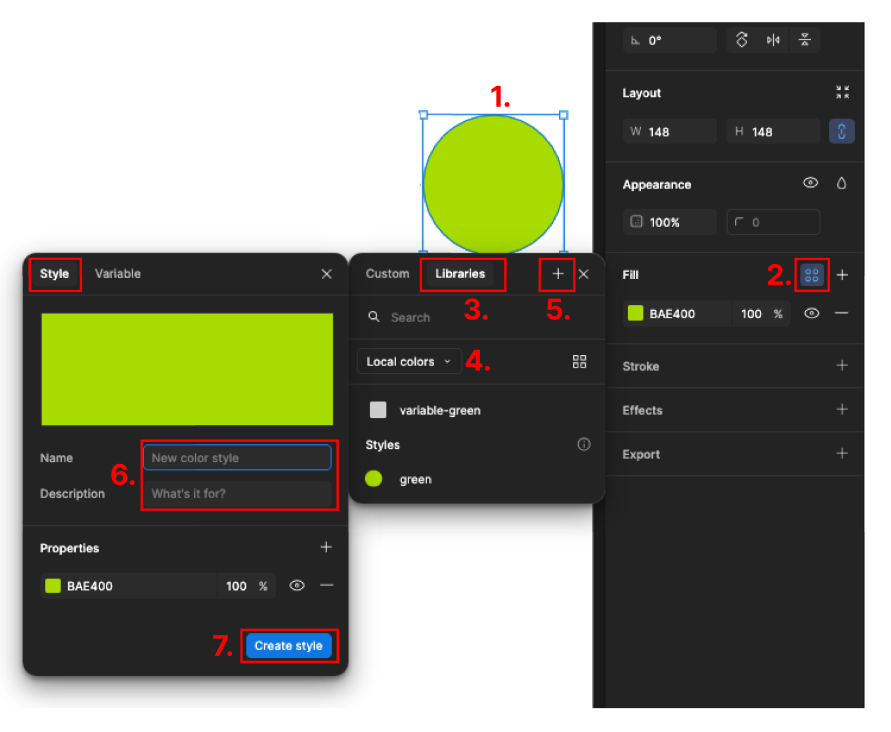Screen dimensions: 891x732
Task: Select the Style tab
Action: 55,274
